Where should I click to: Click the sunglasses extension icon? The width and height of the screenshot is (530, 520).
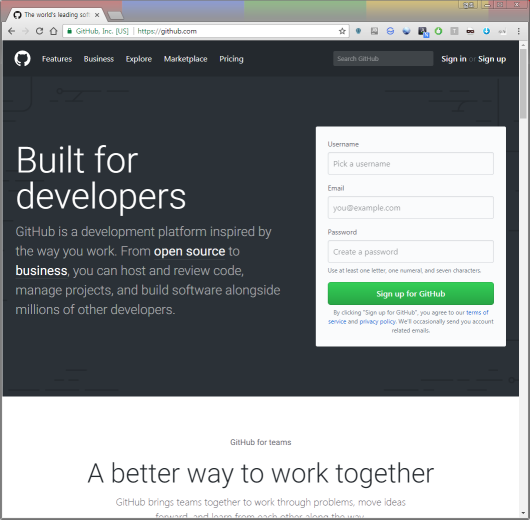click(x=470, y=31)
